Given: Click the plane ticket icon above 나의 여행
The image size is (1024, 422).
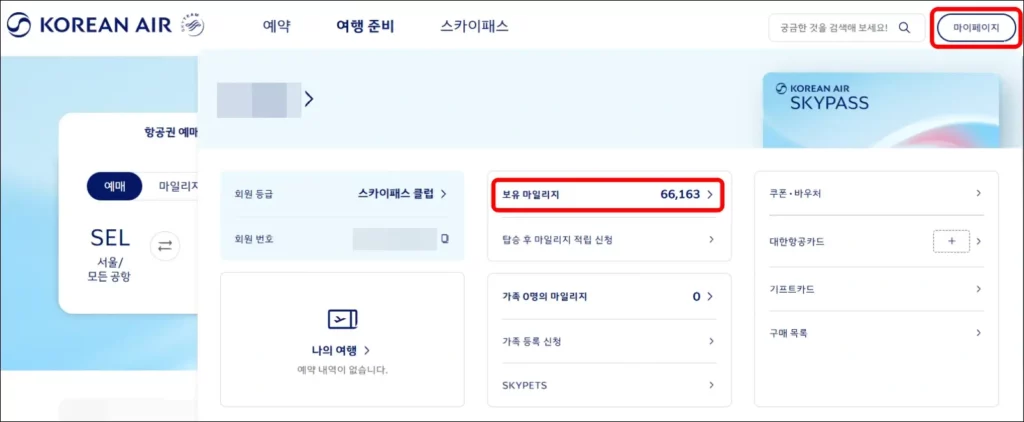Looking at the screenshot, I should pyautogui.click(x=342, y=319).
